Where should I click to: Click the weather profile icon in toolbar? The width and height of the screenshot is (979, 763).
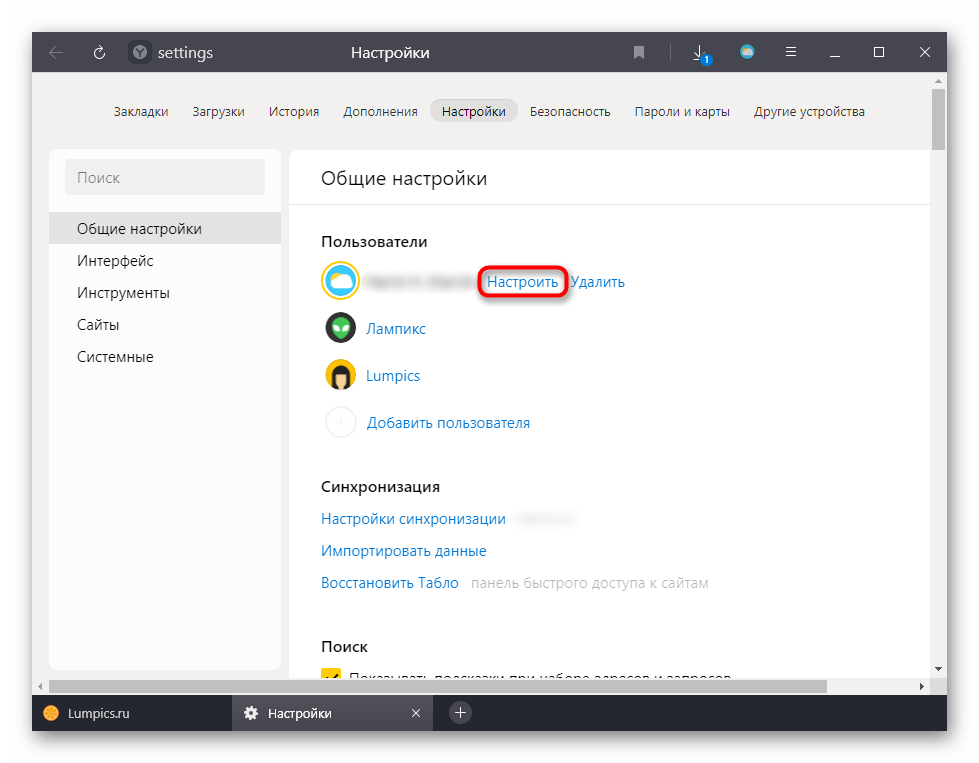(747, 52)
